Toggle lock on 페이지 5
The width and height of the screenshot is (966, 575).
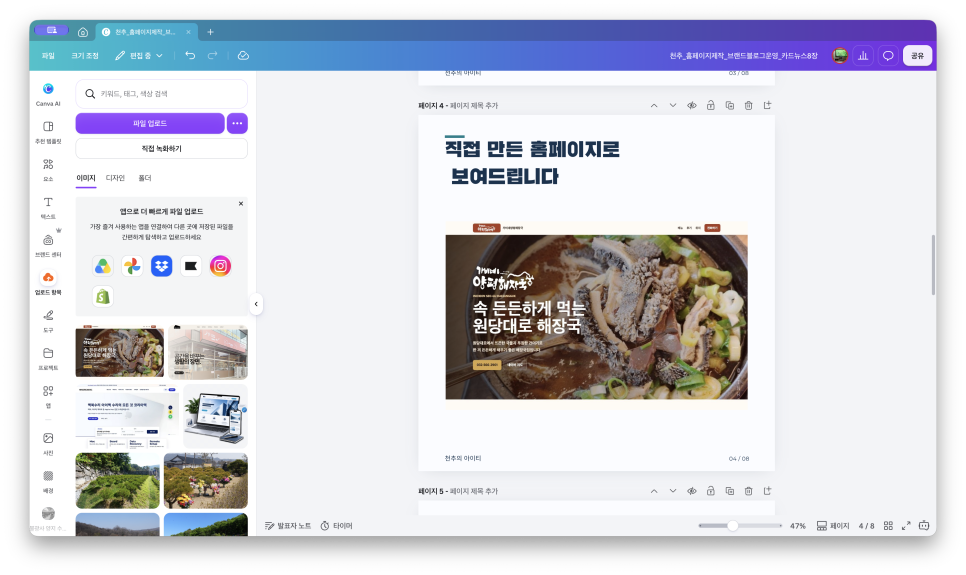710,491
